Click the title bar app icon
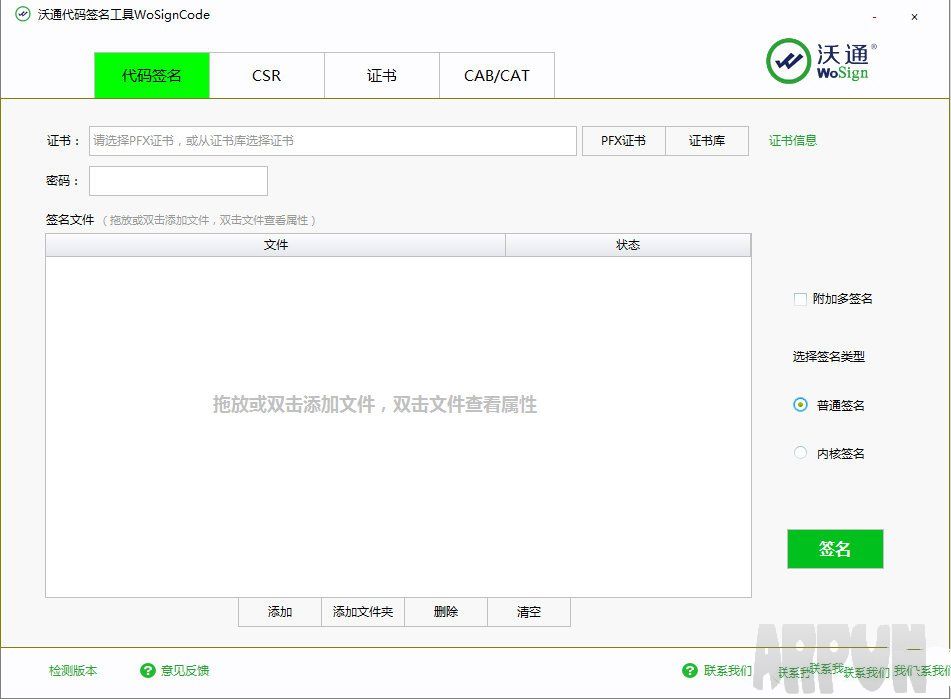 (x=22, y=15)
